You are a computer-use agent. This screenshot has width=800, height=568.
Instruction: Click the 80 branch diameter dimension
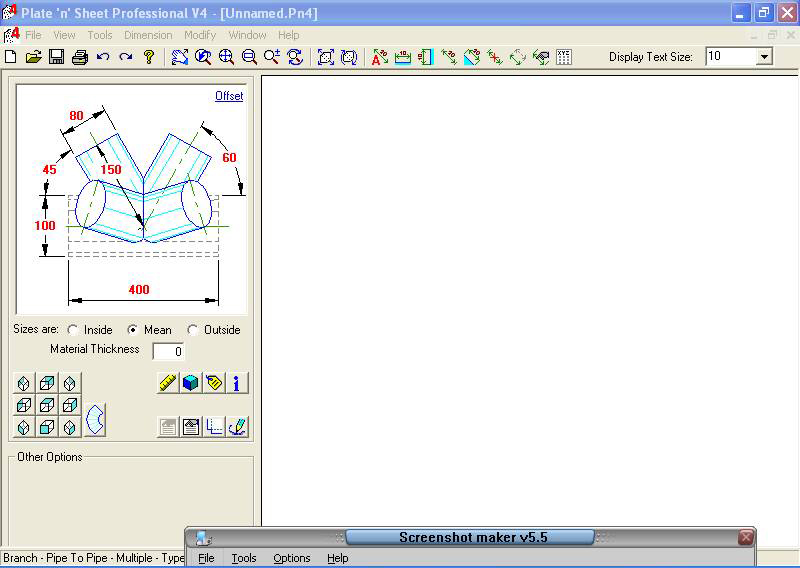tap(77, 116)
